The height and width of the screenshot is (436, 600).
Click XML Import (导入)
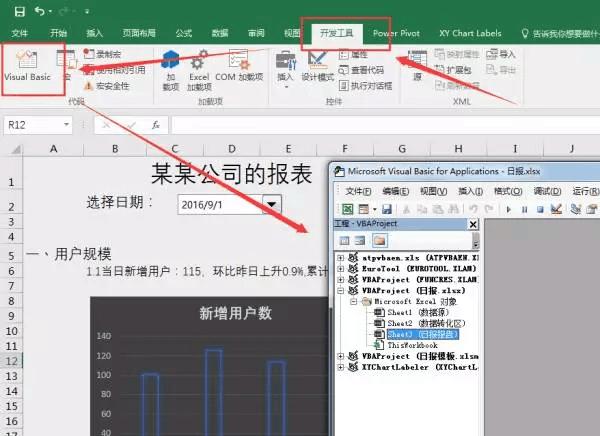point(501,54)
